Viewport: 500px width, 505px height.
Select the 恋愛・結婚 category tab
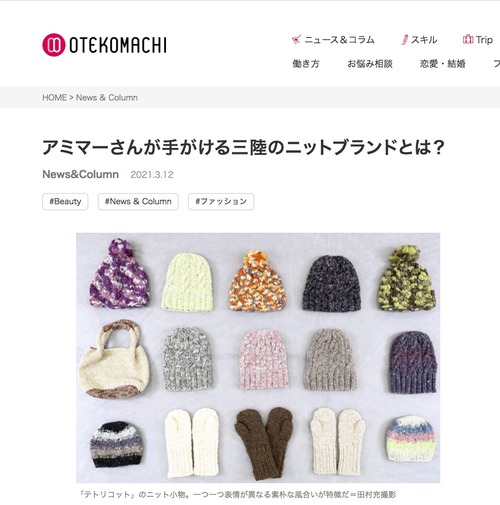coord(442,64)
